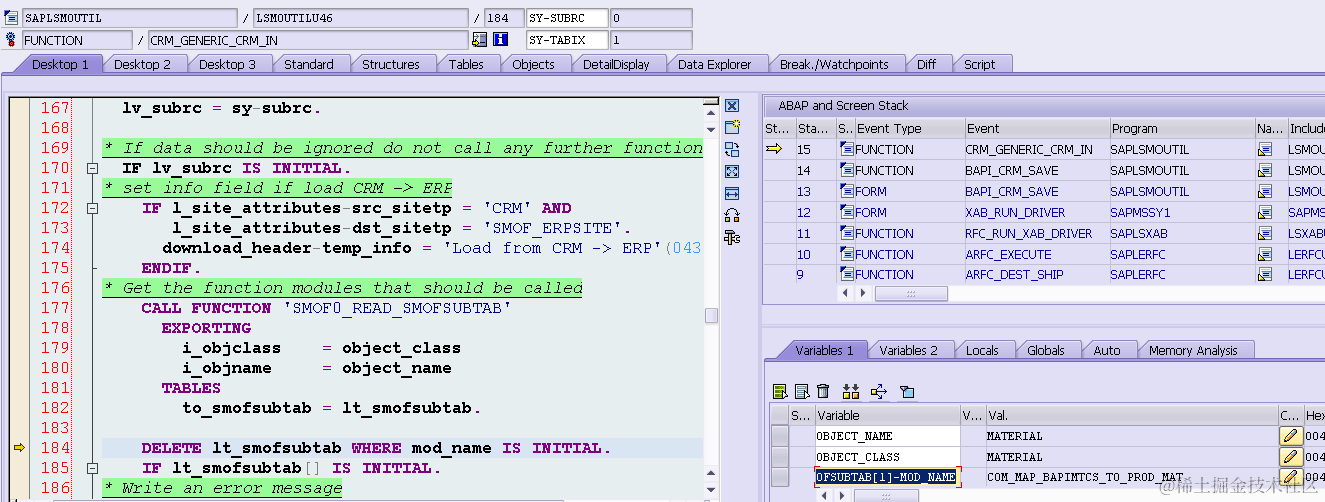The width and height of the screenshot is (1325, 502).
Task: Click the first icon in Variables toolbar
Action: 780,391
